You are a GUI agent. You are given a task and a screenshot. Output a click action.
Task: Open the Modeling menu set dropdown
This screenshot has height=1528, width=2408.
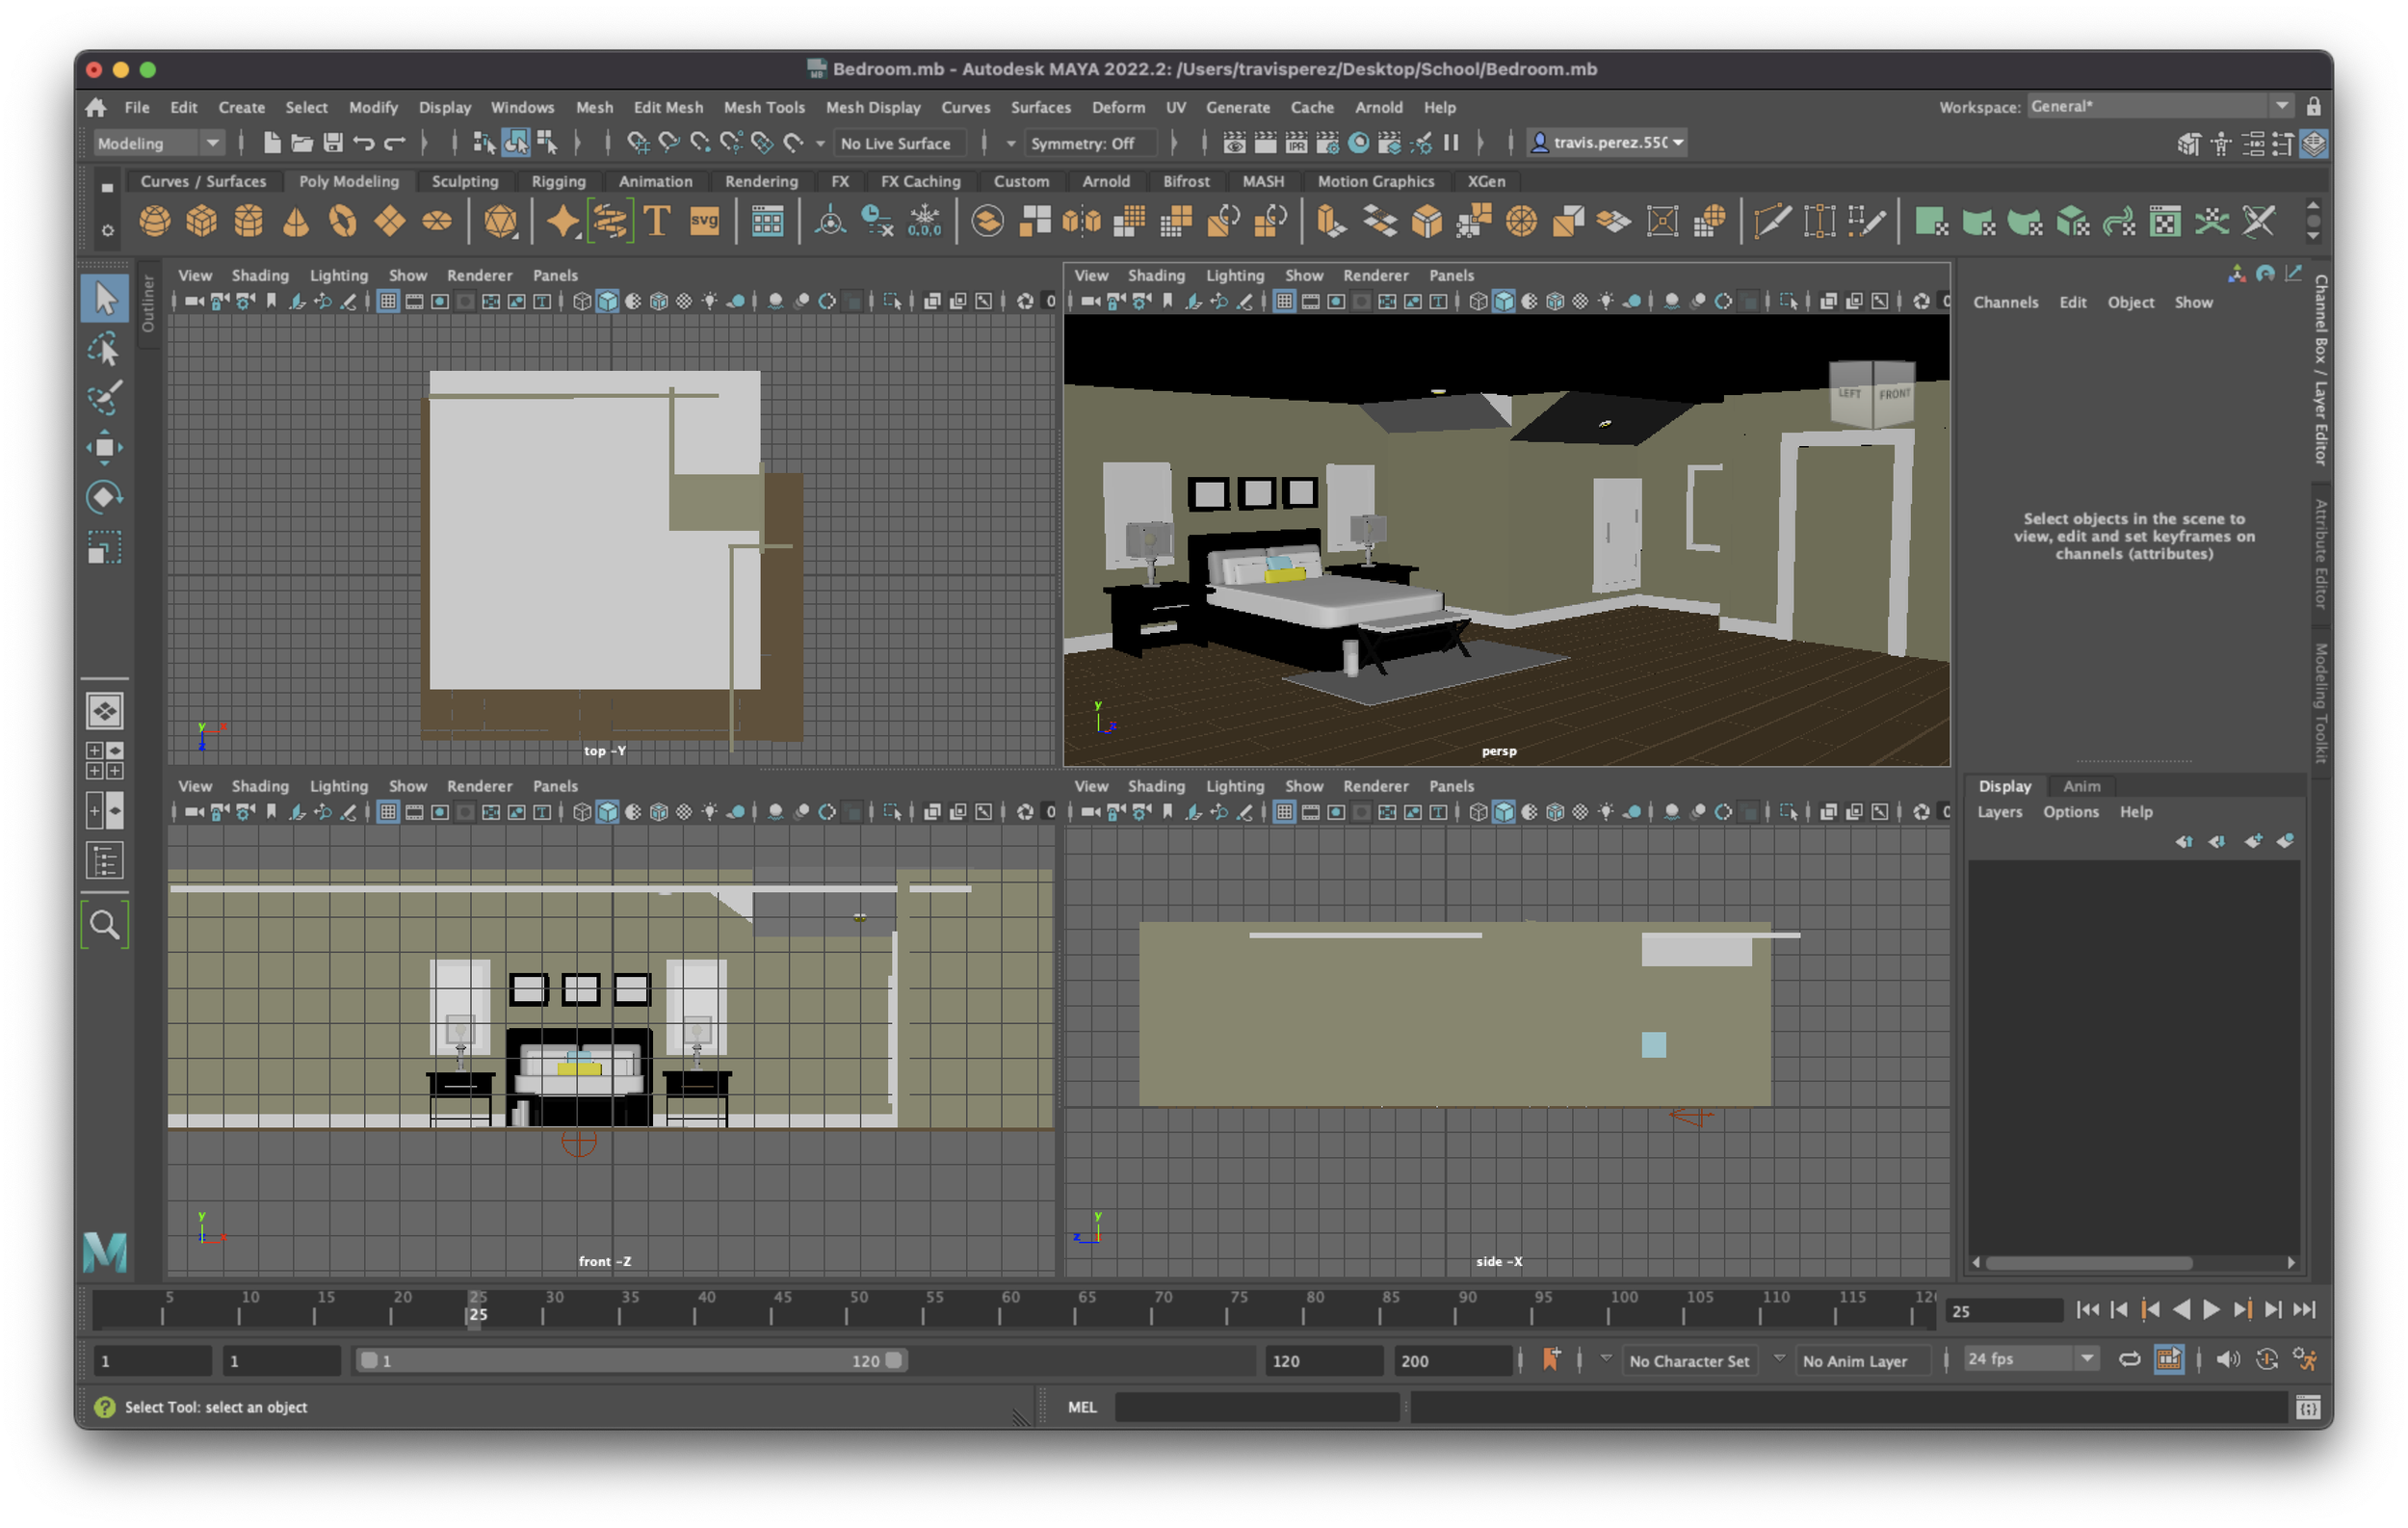pyautogui.click(x=158, y=143)
